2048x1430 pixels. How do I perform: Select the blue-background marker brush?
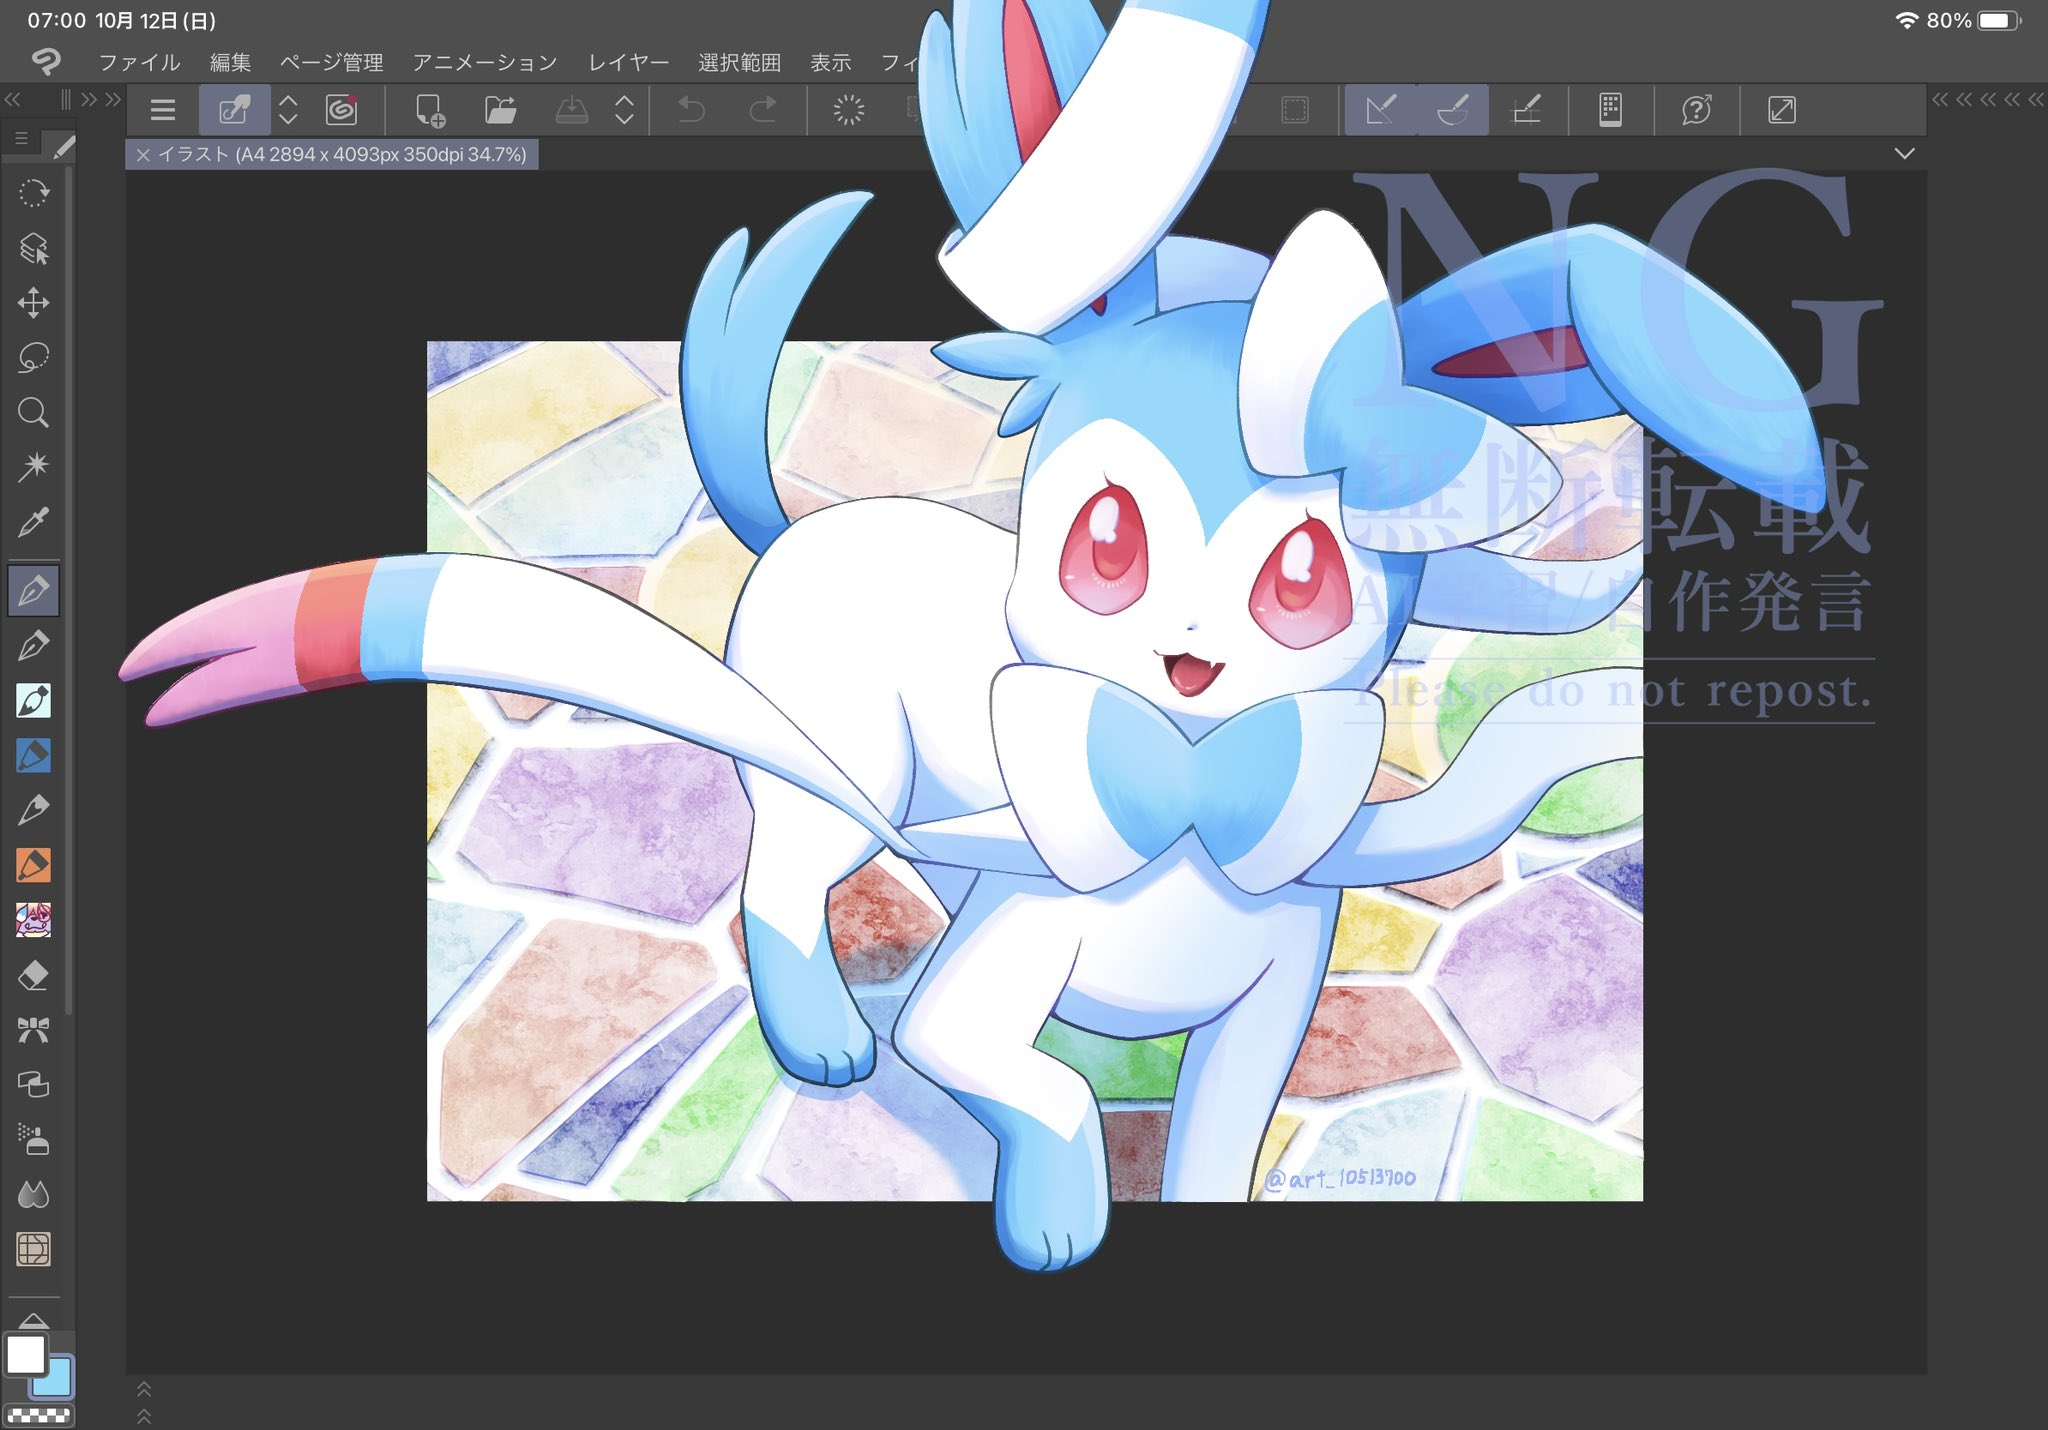coord(33,756)
